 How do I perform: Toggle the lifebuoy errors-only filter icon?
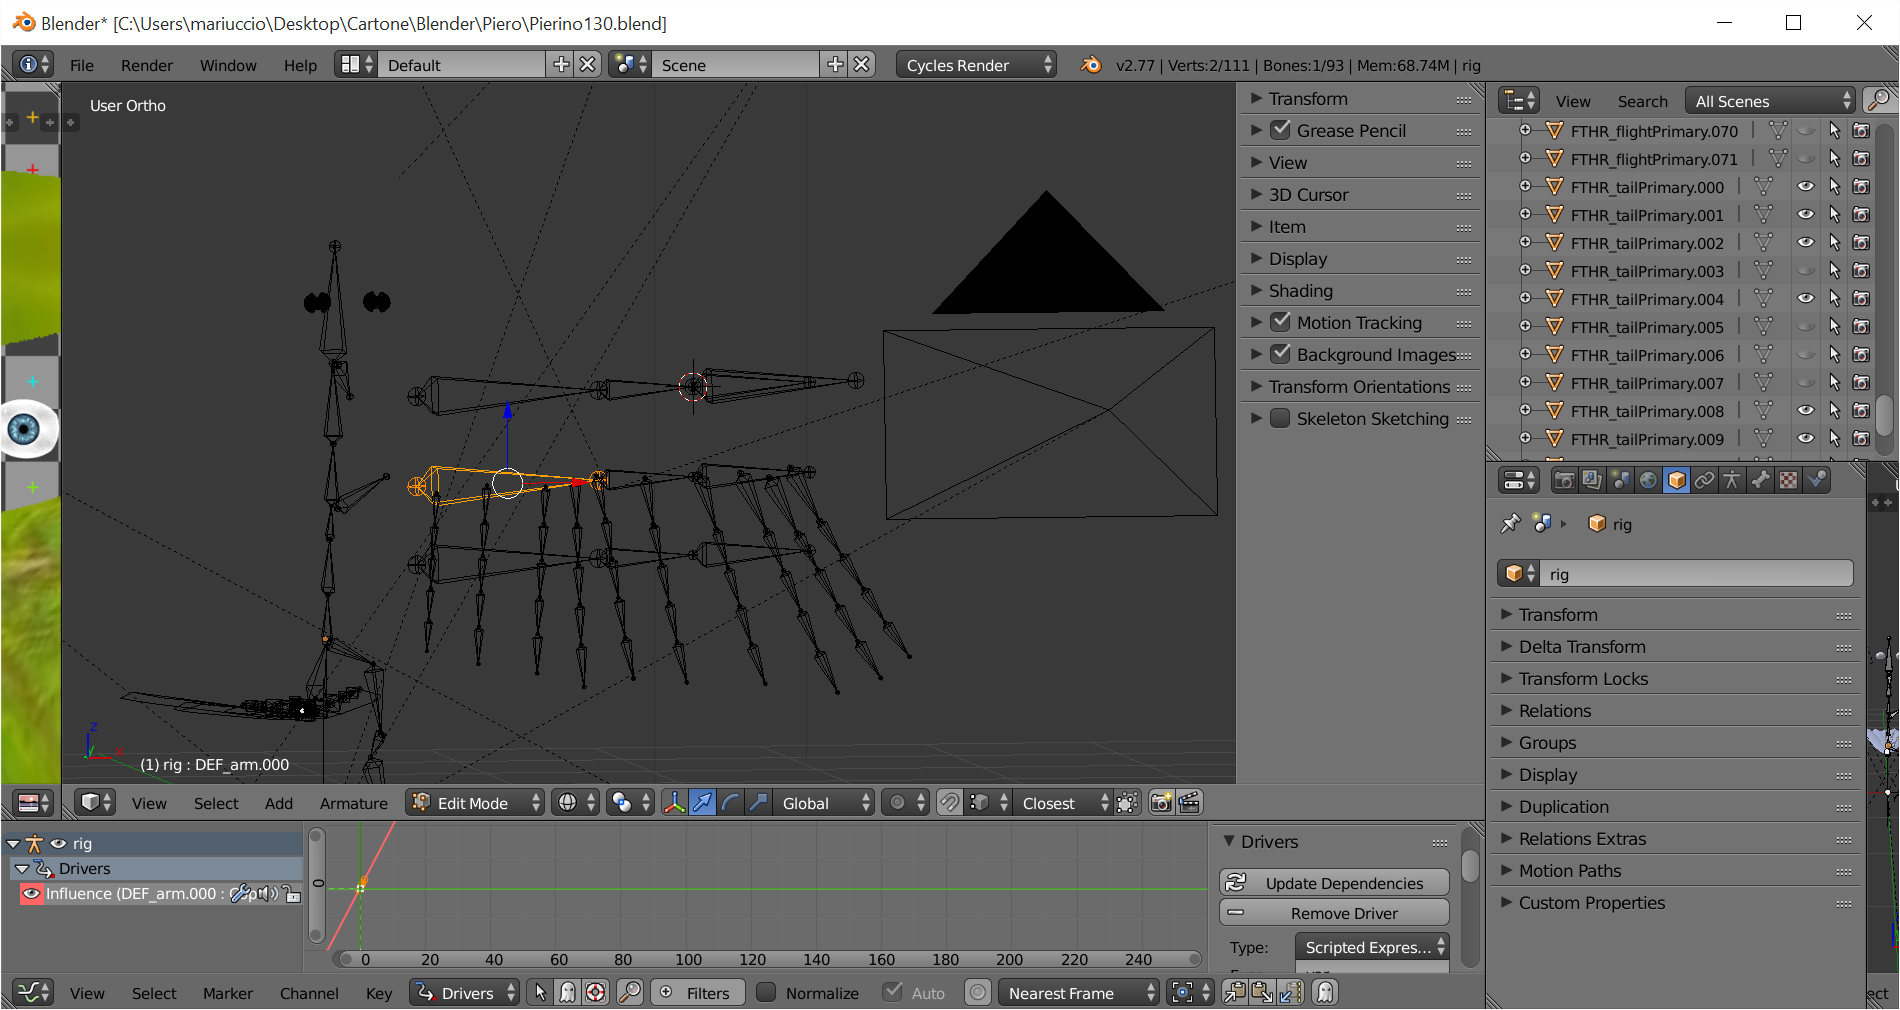(x=596, y=992)
